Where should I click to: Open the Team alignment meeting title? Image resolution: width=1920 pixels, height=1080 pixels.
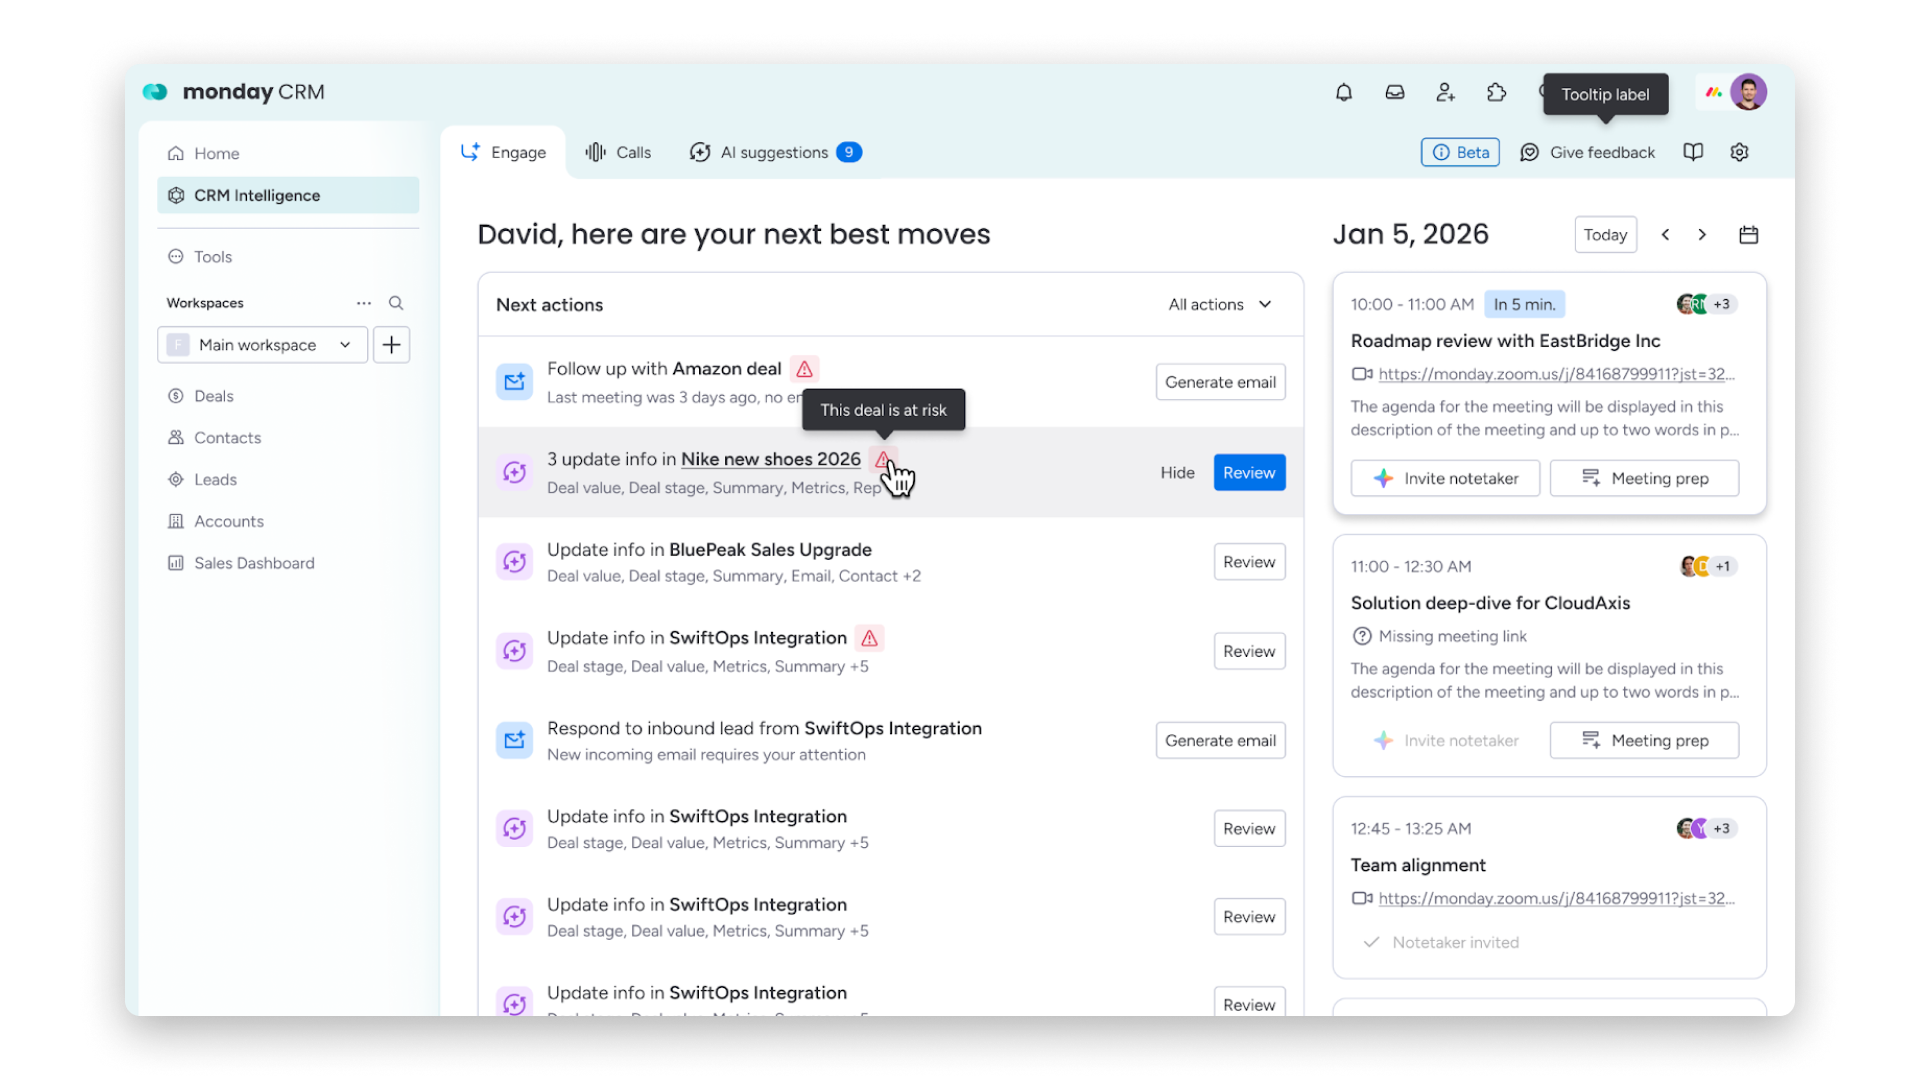1419,865
